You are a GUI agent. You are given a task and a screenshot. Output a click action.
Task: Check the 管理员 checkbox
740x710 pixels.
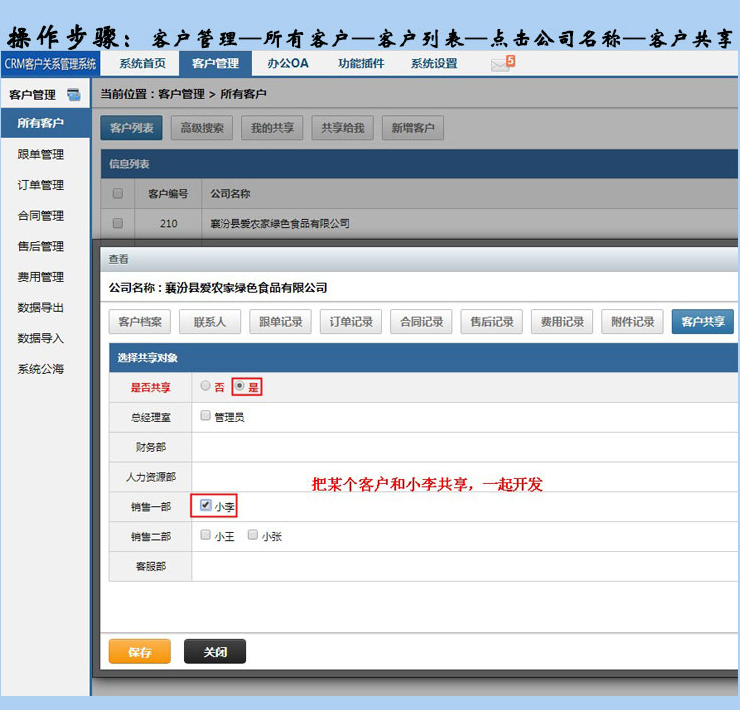tap(206, 416)
